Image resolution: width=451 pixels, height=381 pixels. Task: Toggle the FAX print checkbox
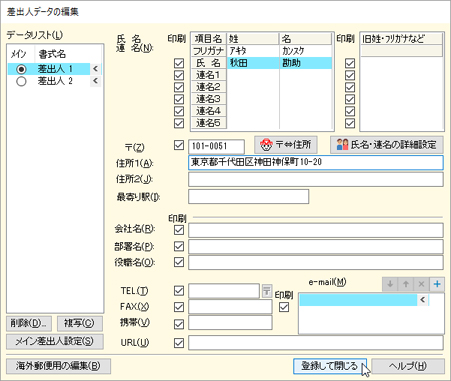point(179,307)
